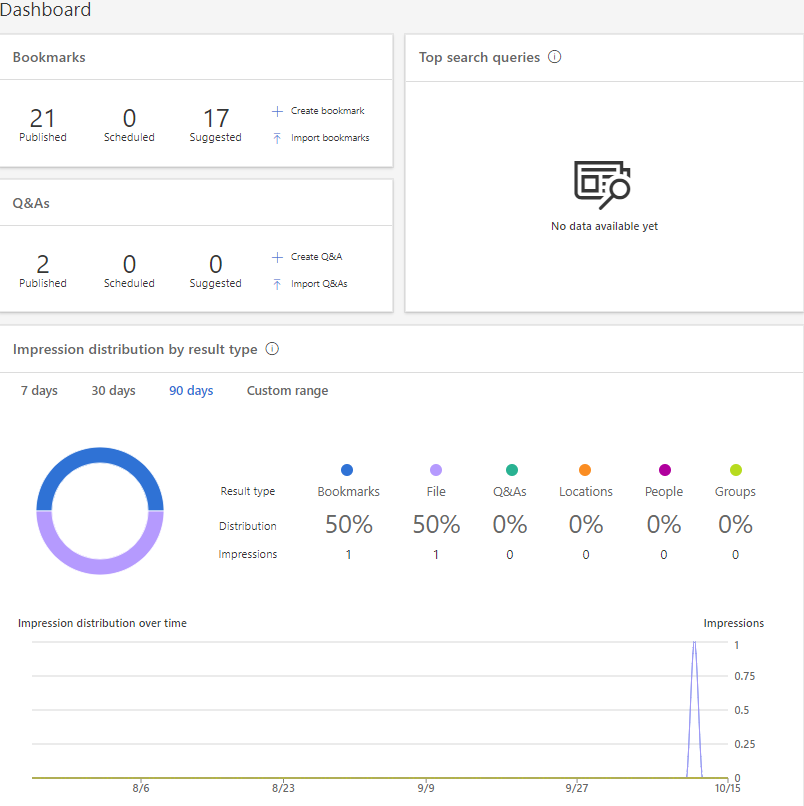Click the 8/6 date on the chart axis

140,788
